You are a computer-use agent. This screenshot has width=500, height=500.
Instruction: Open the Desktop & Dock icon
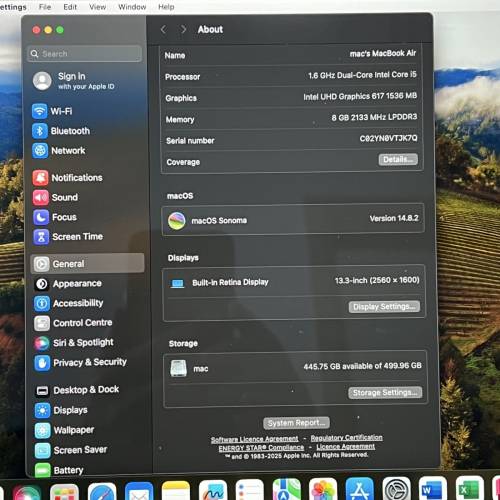[x=42, y=390]
